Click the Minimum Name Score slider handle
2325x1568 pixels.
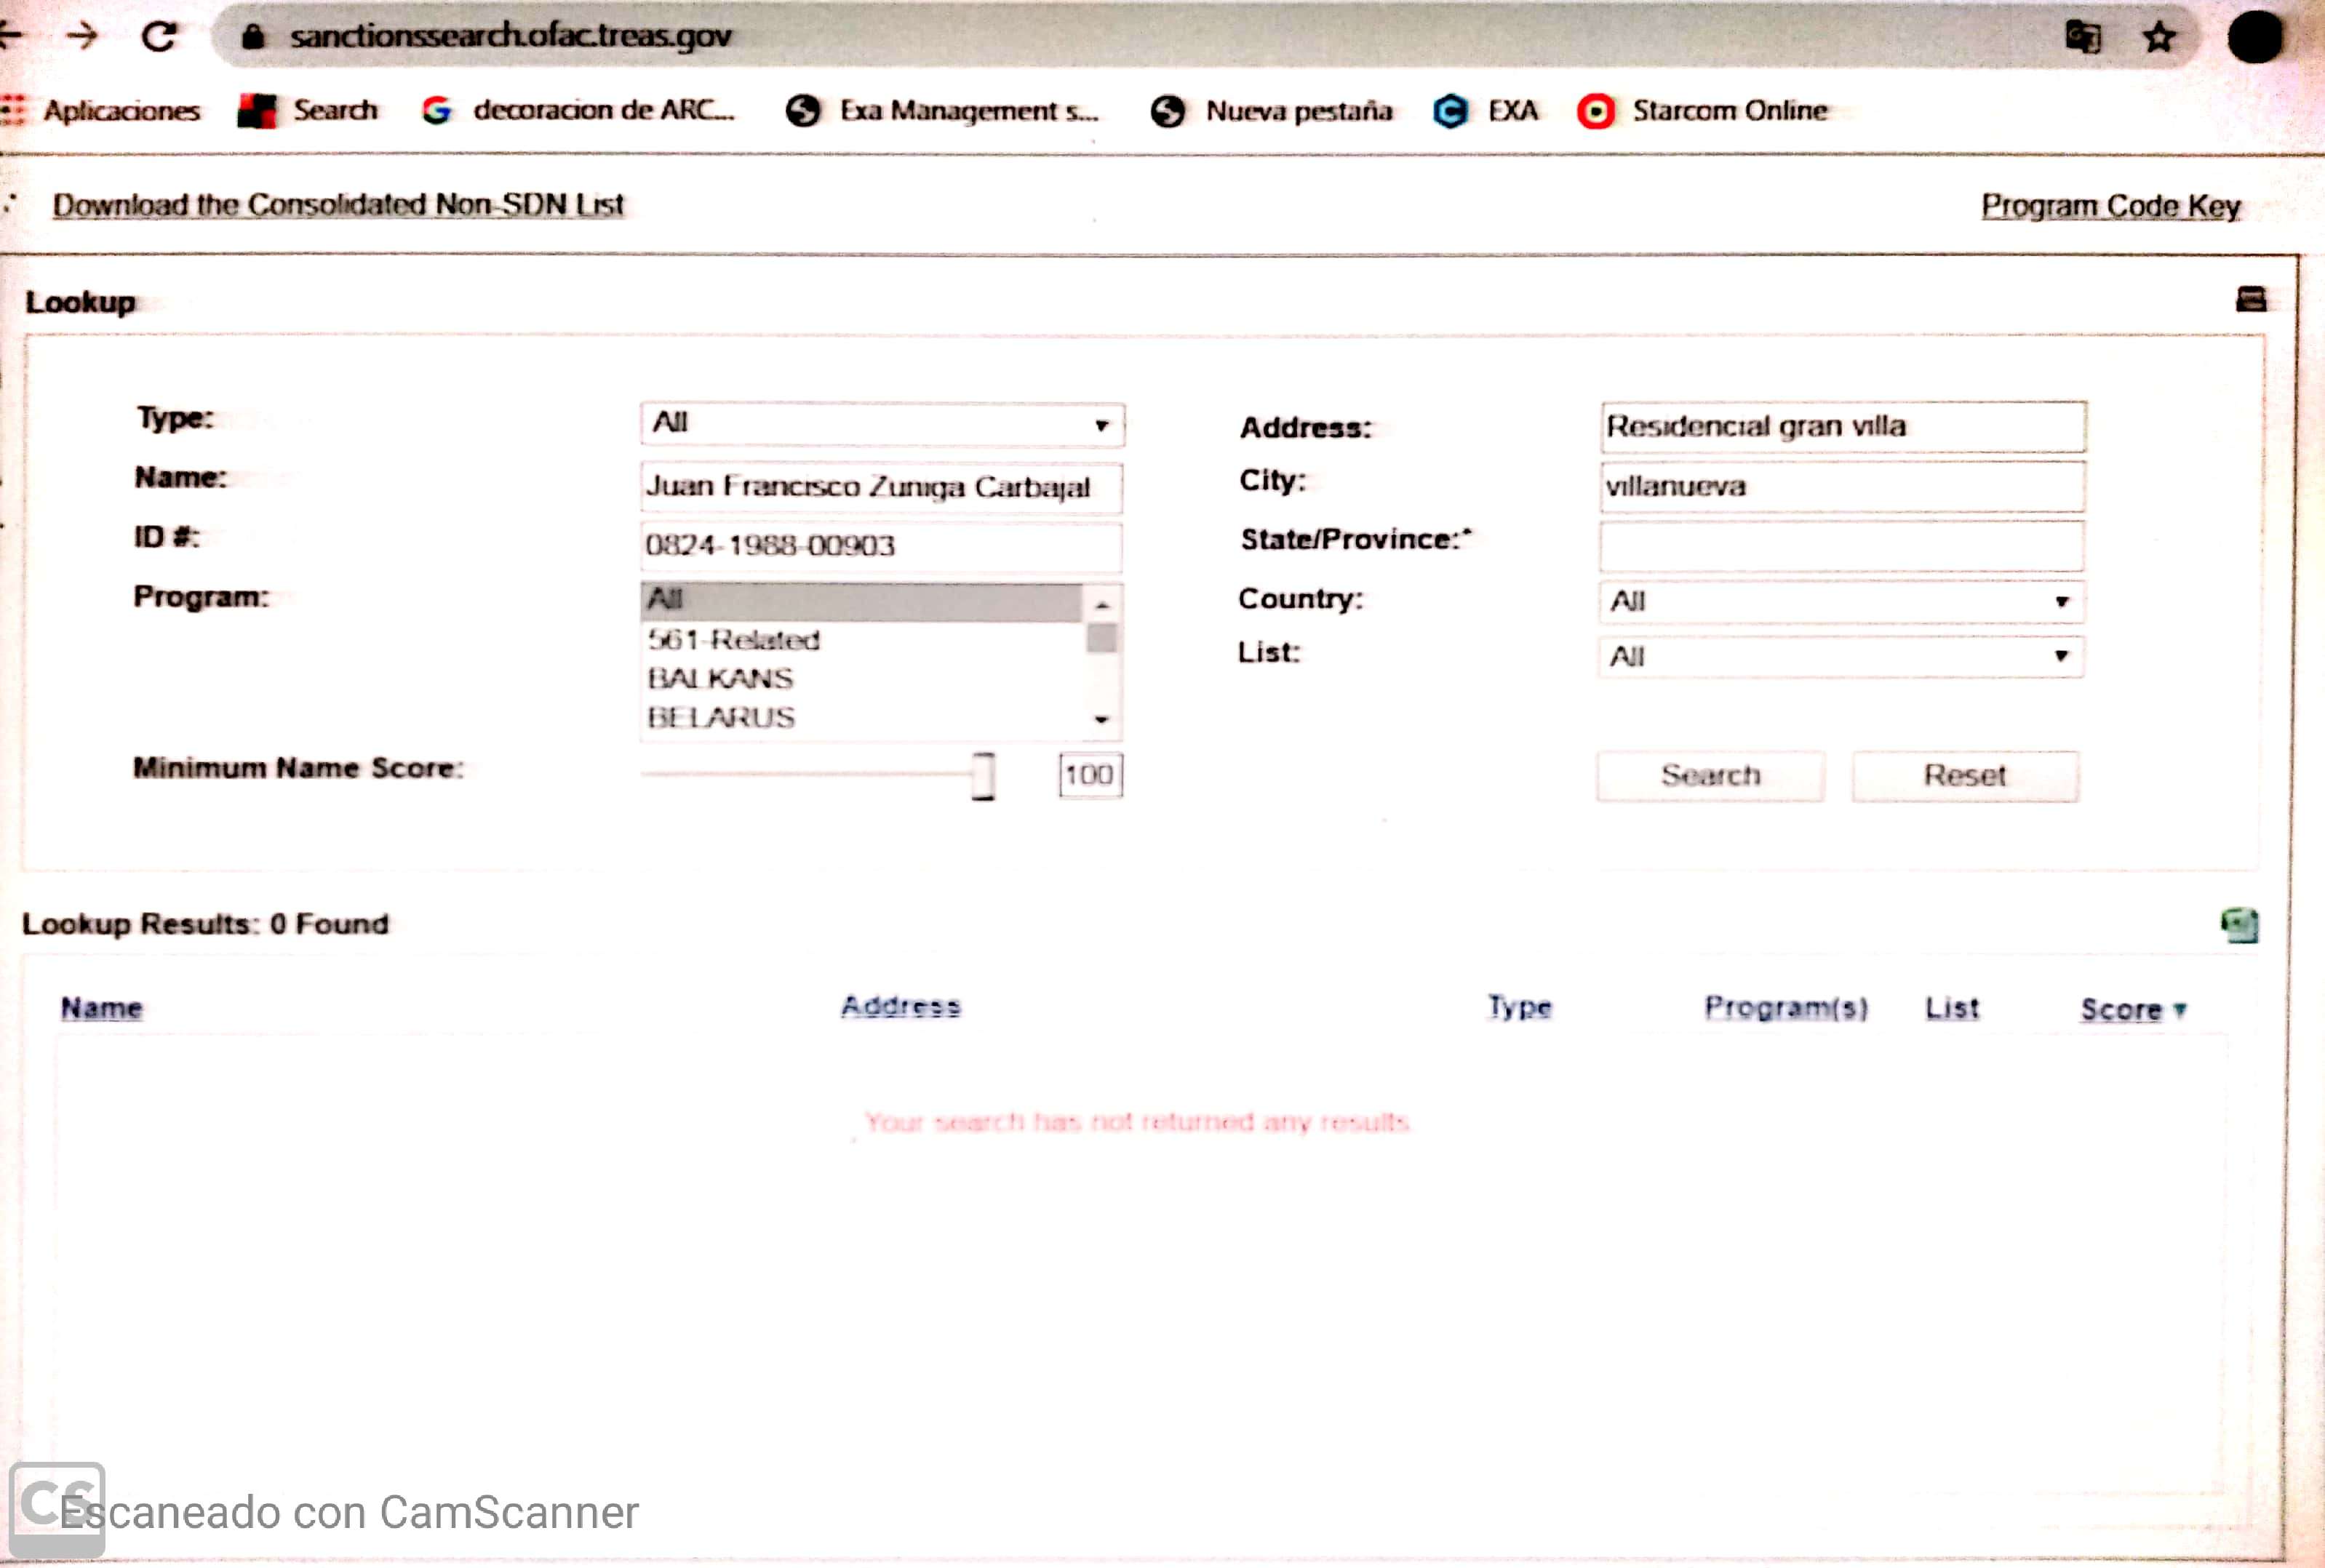pos(983,776)
